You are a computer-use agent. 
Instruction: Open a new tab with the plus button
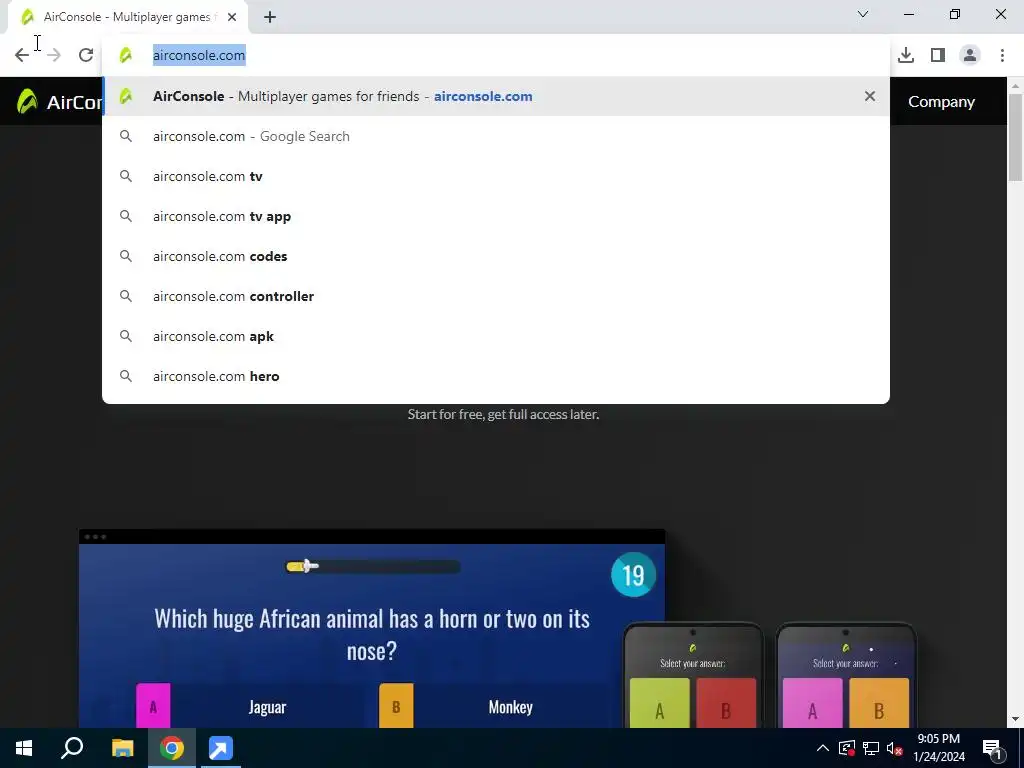270,17
